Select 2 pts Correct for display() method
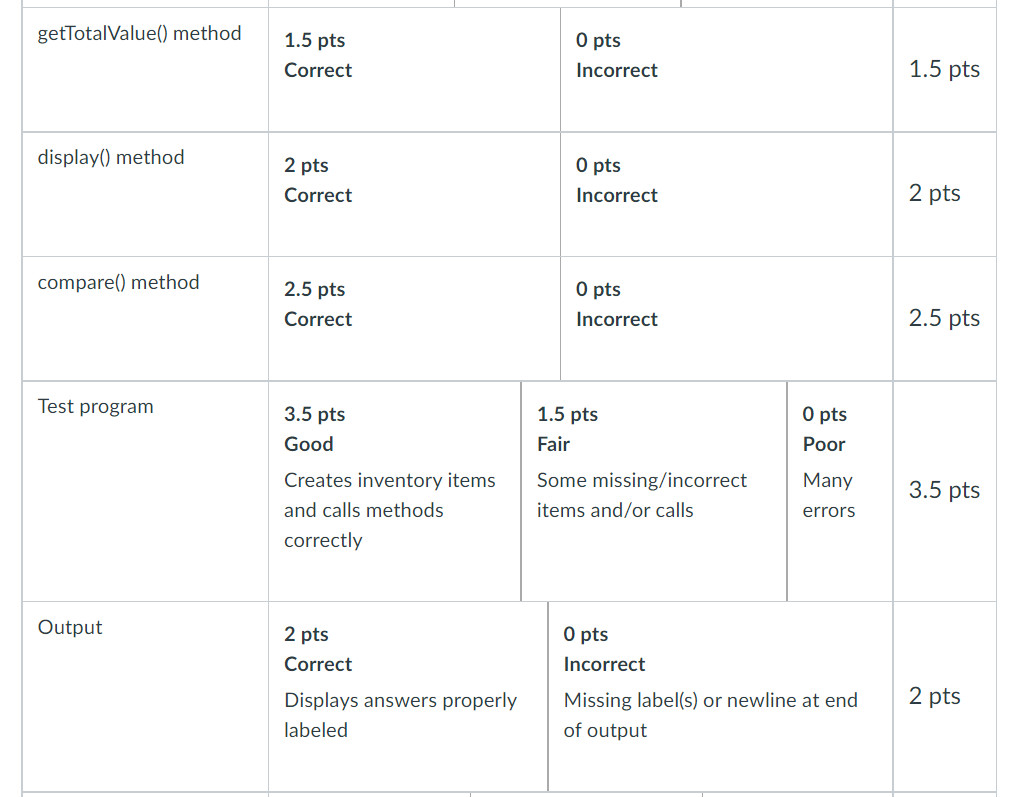The width and height of the screenshot is (1027, 797). [414, 195]
